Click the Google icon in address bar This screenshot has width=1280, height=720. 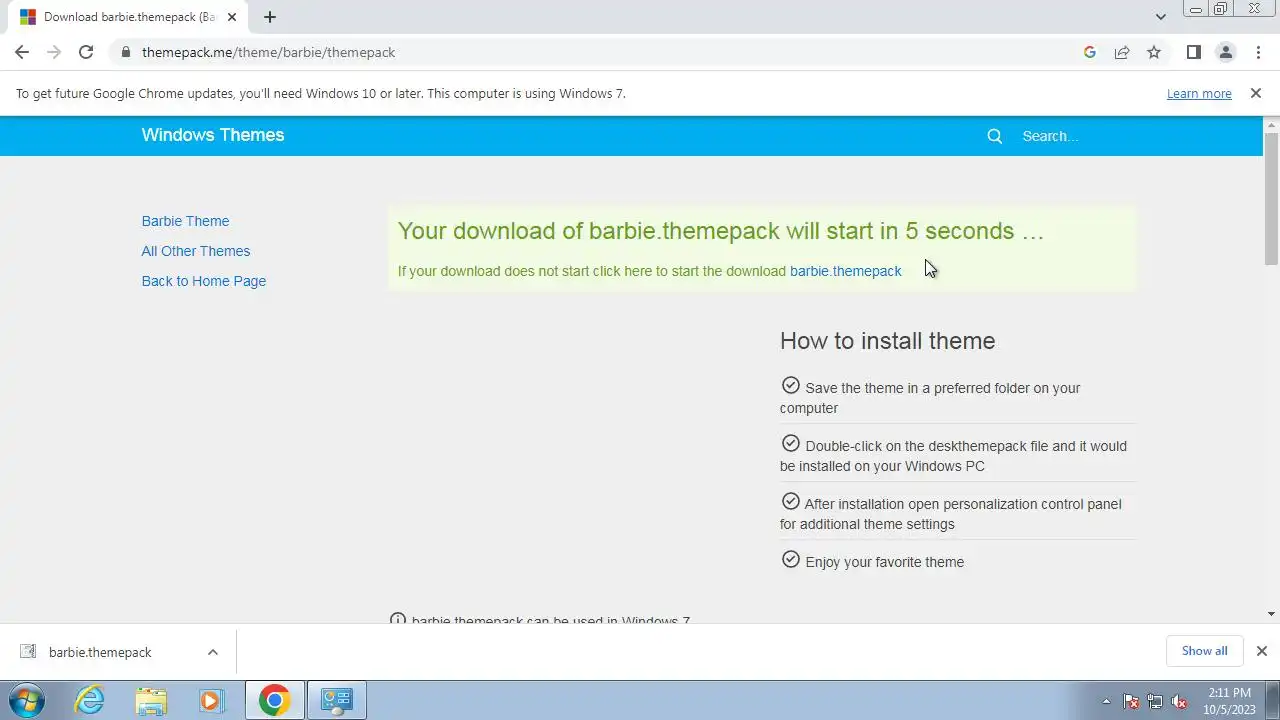[x=1090, y=52]
